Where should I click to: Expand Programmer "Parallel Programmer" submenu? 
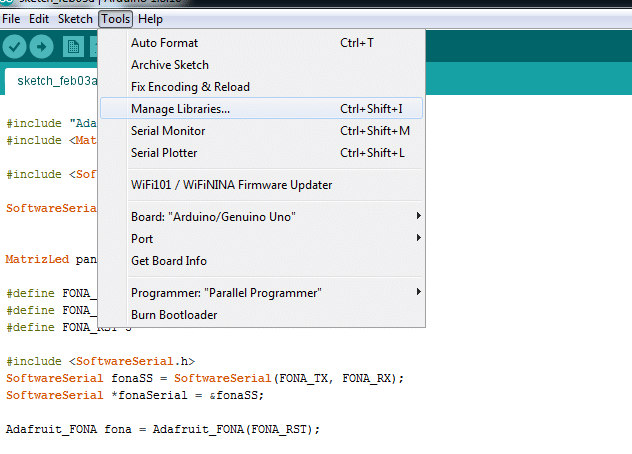coord(226,293)
